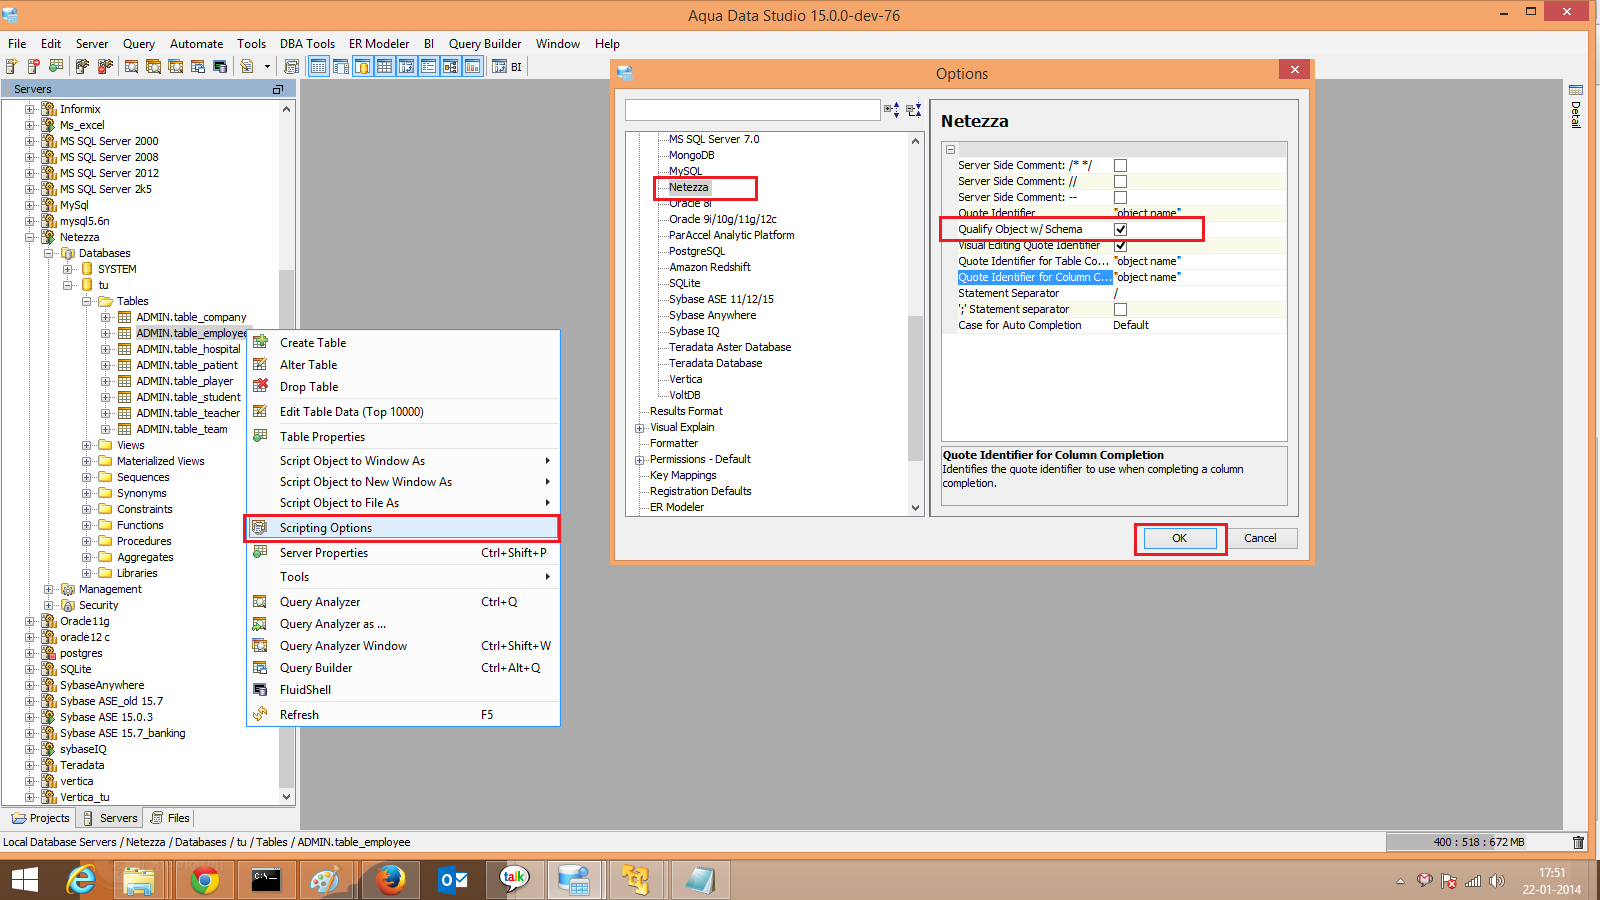
Task: Click the Collapse All icon beside the Options search box
Action: click(913, 110)
